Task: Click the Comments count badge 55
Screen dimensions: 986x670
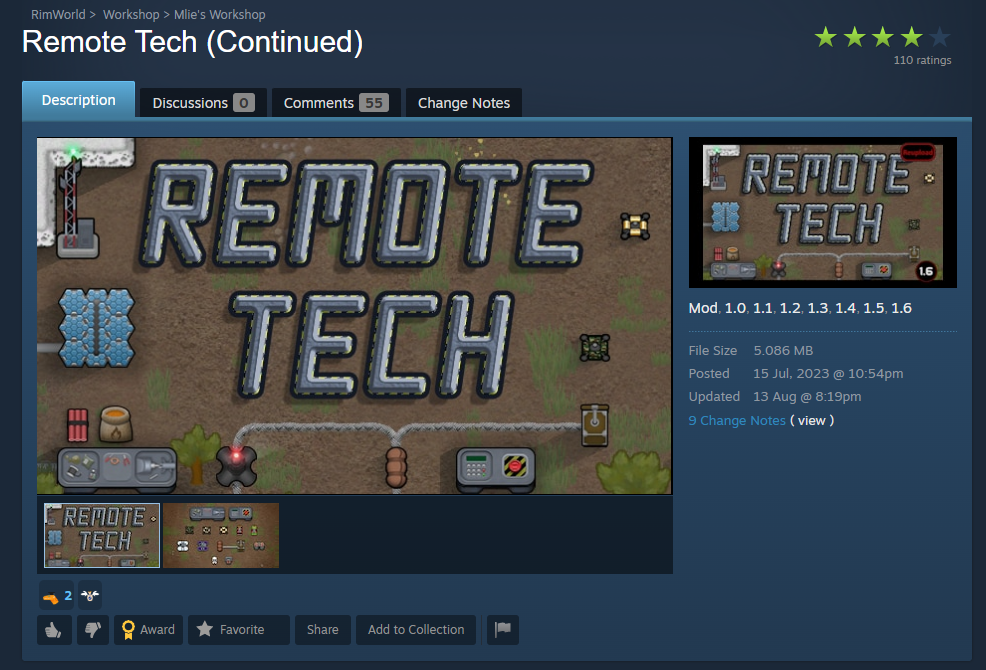Action: 374,103
